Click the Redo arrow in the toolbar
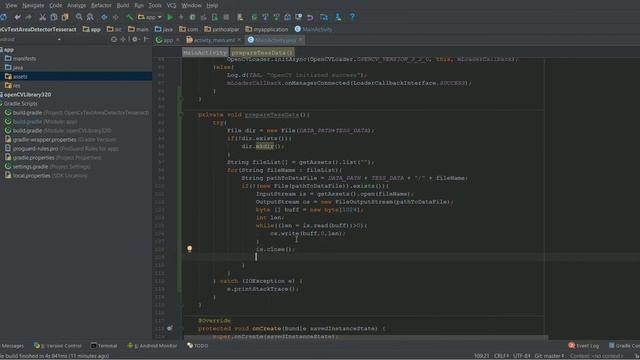The width and height of the screenshot is (640, 360). [28, 17]
